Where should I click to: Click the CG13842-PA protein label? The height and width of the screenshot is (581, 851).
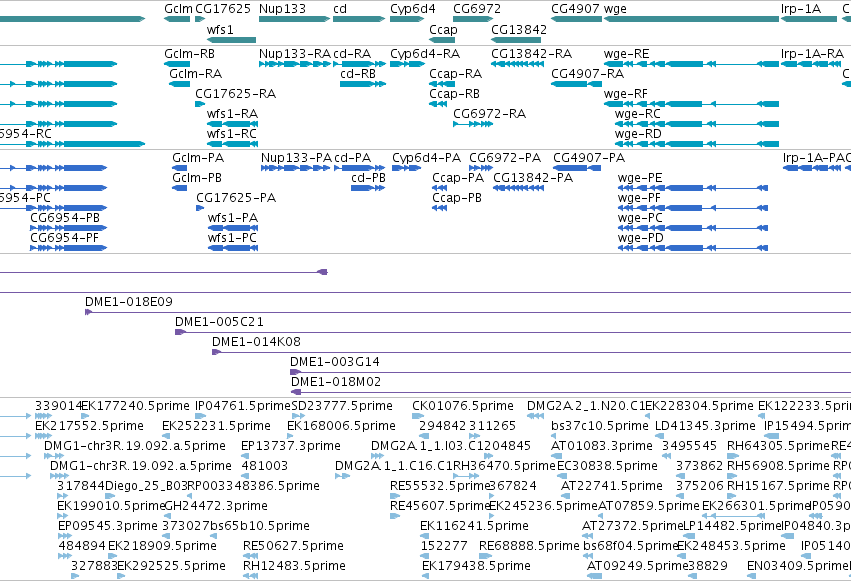tap(533, 178)
